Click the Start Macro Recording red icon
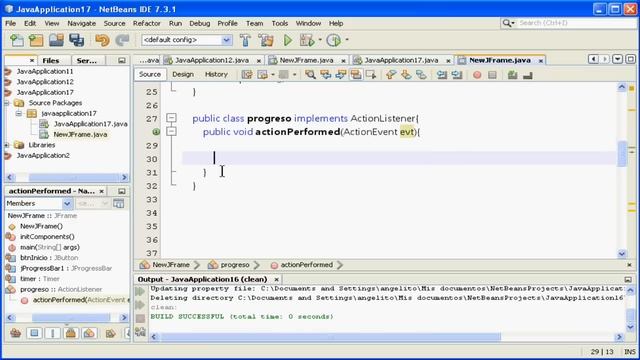 [x=477, y=75]
